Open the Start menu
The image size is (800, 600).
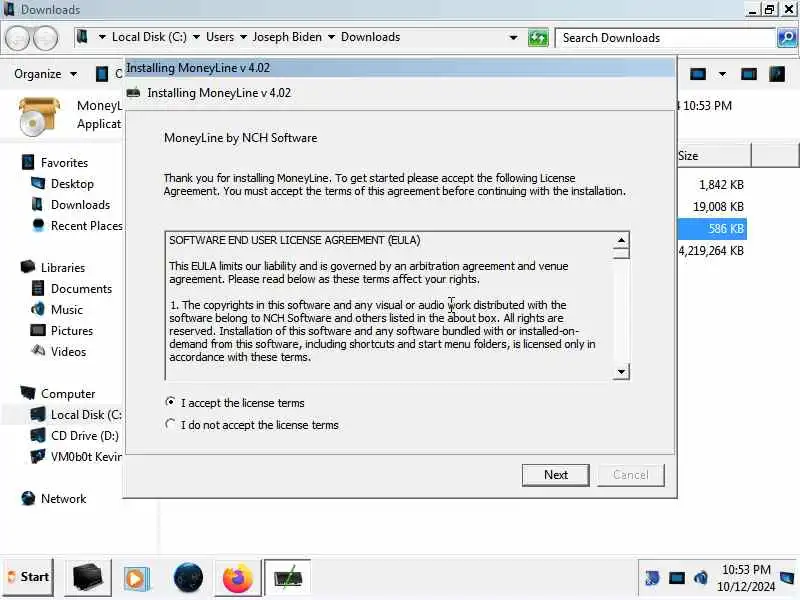[x=29, y=578]
